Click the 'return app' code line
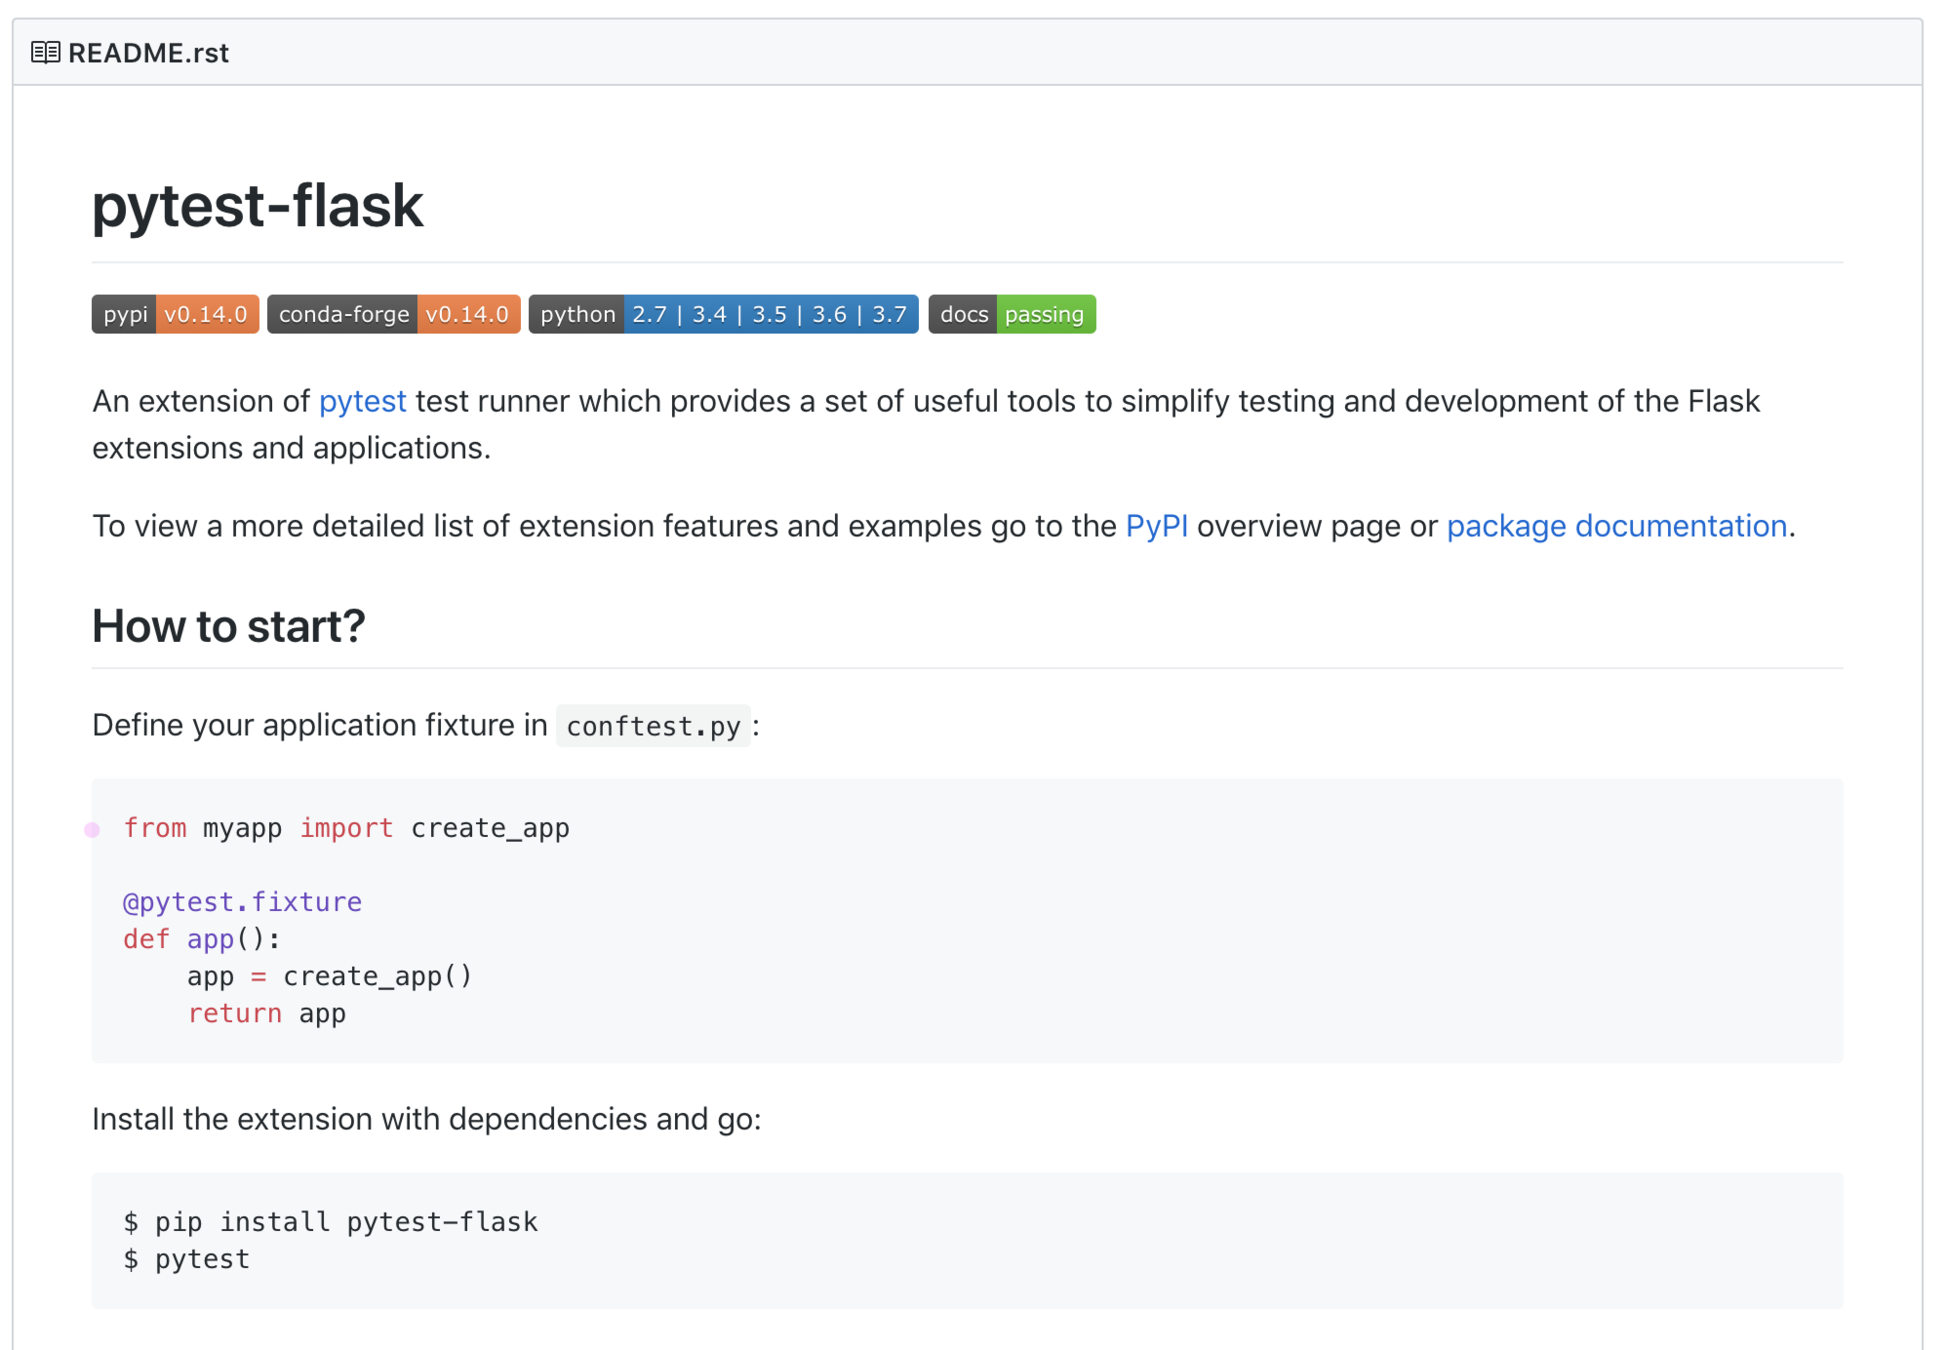Viewport: 1947px width, 1350px height. coord(266,1013)
